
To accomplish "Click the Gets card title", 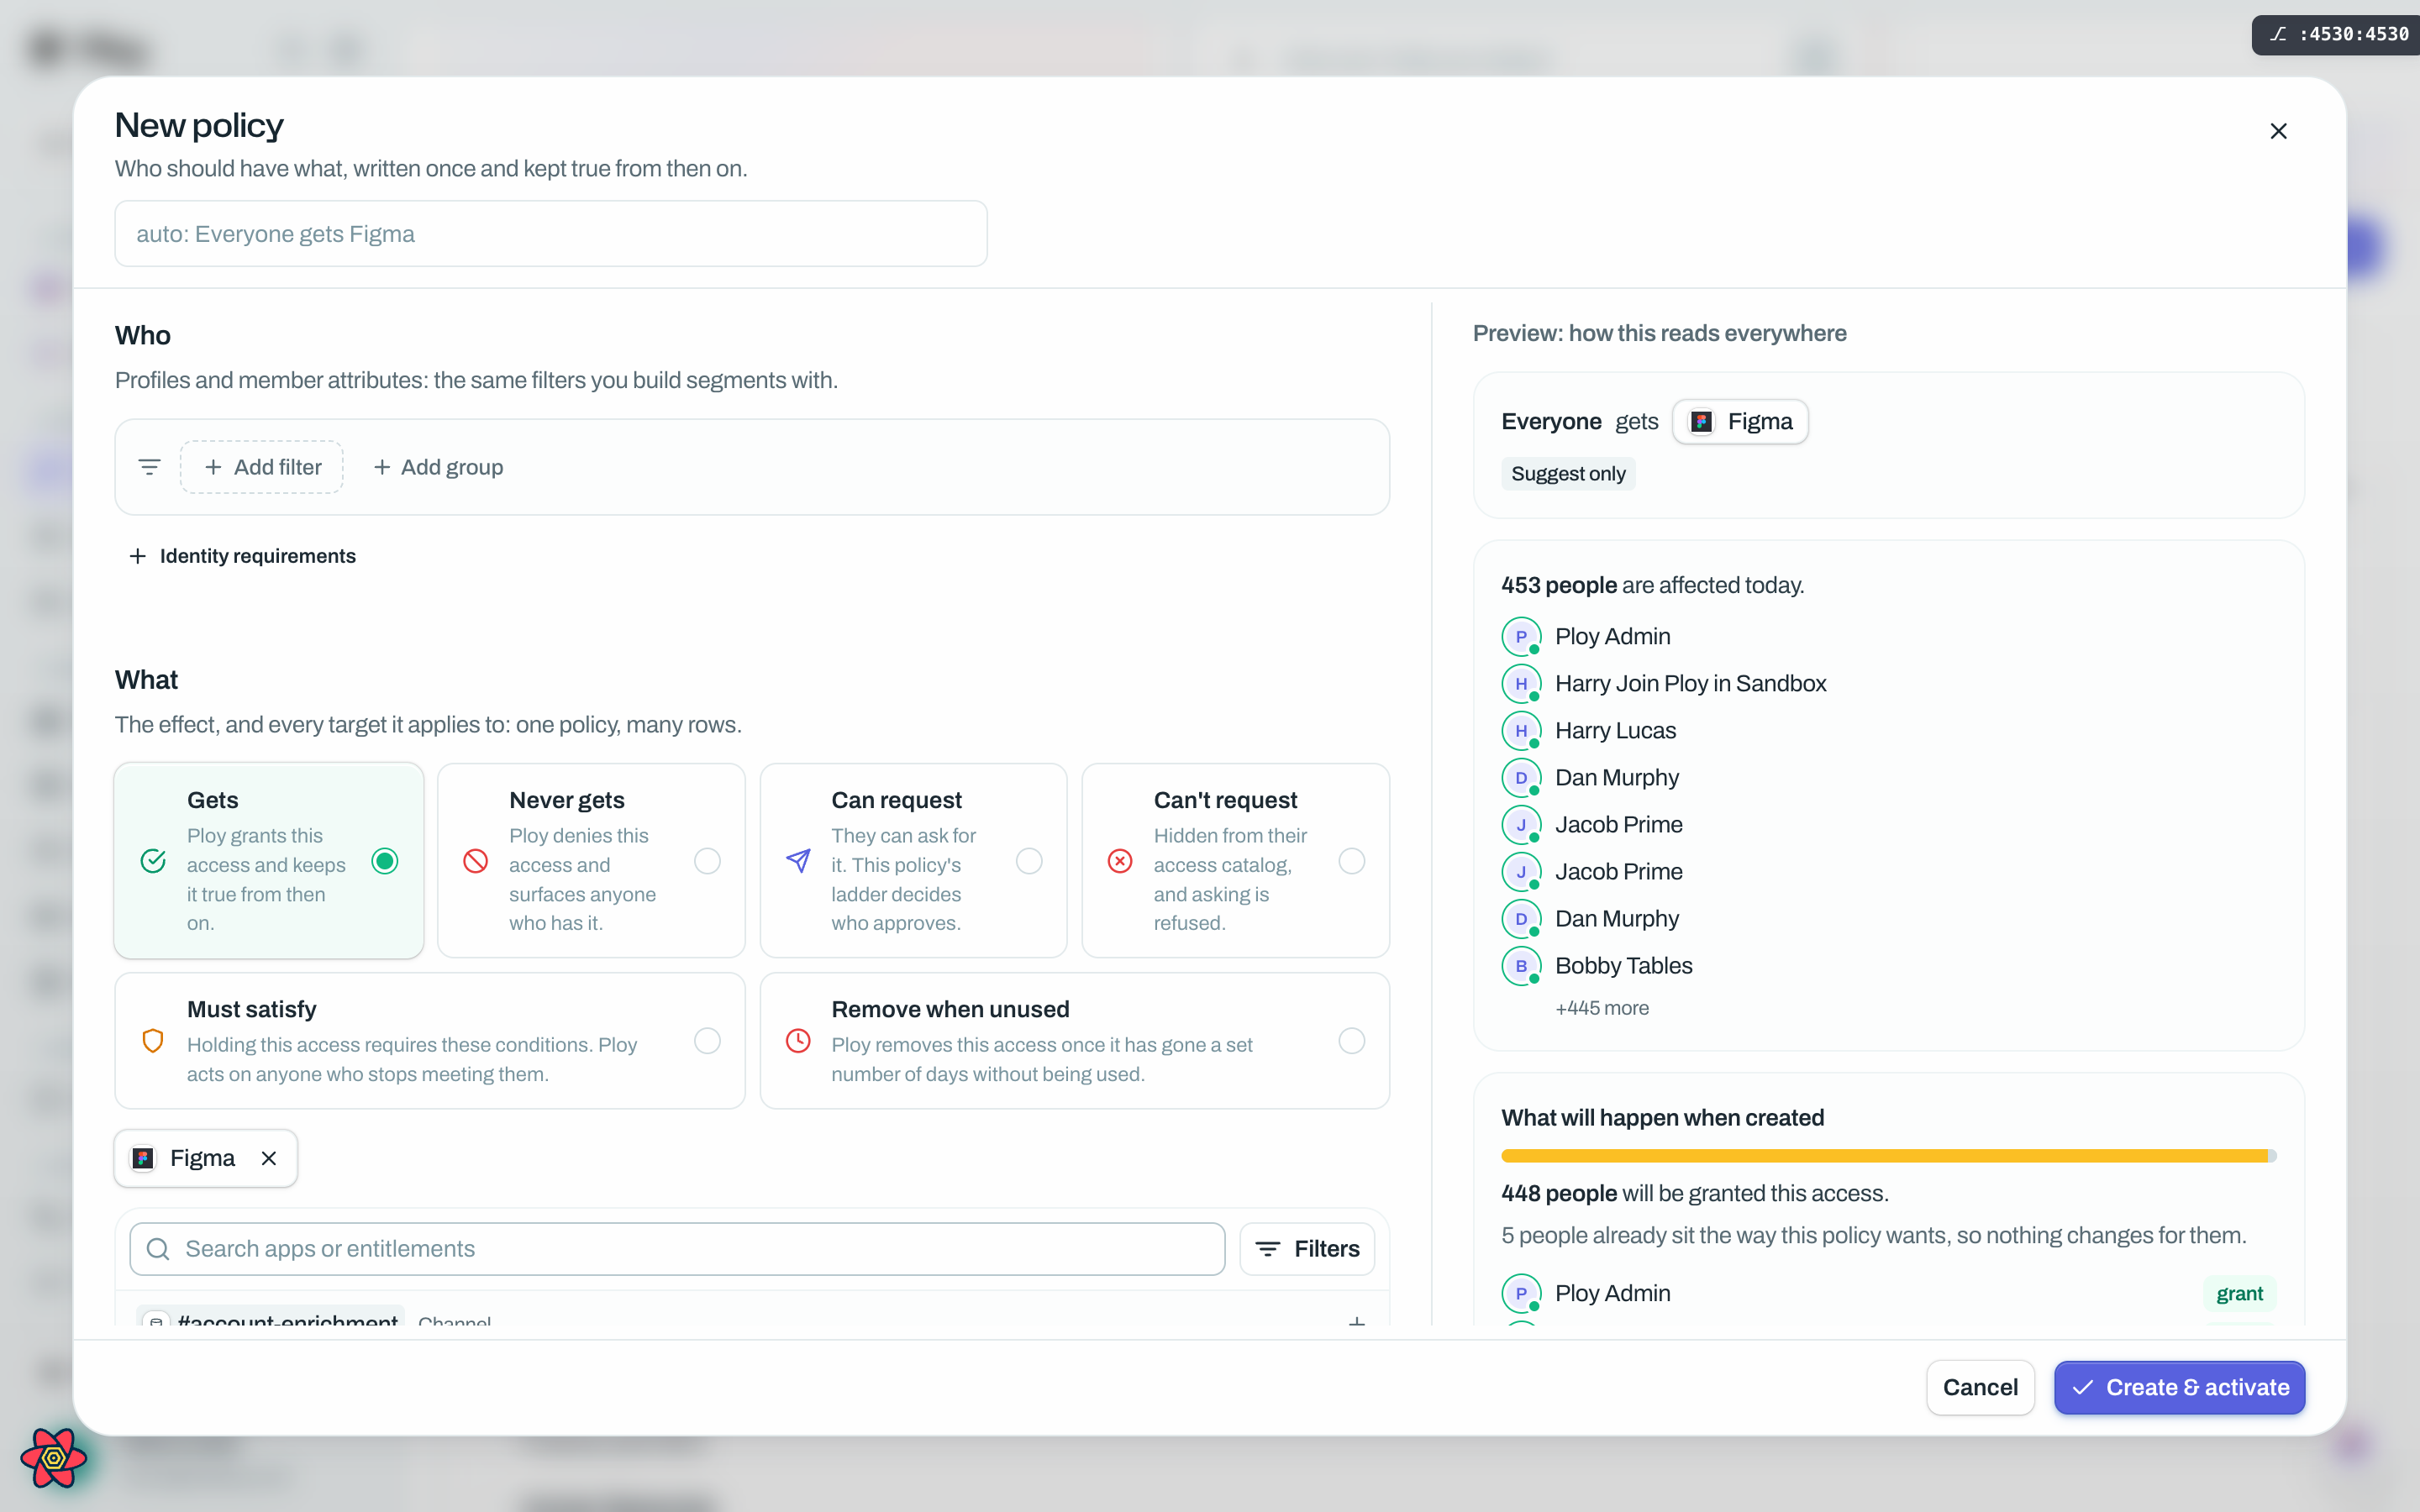I will [212, 800].
